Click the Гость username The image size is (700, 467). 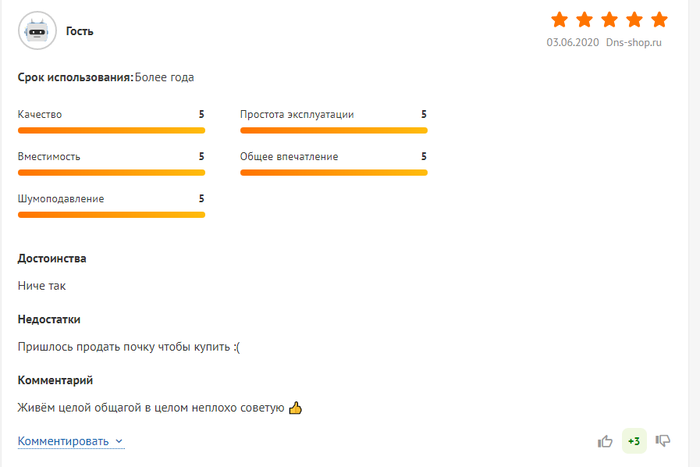[x=80, y=31]
